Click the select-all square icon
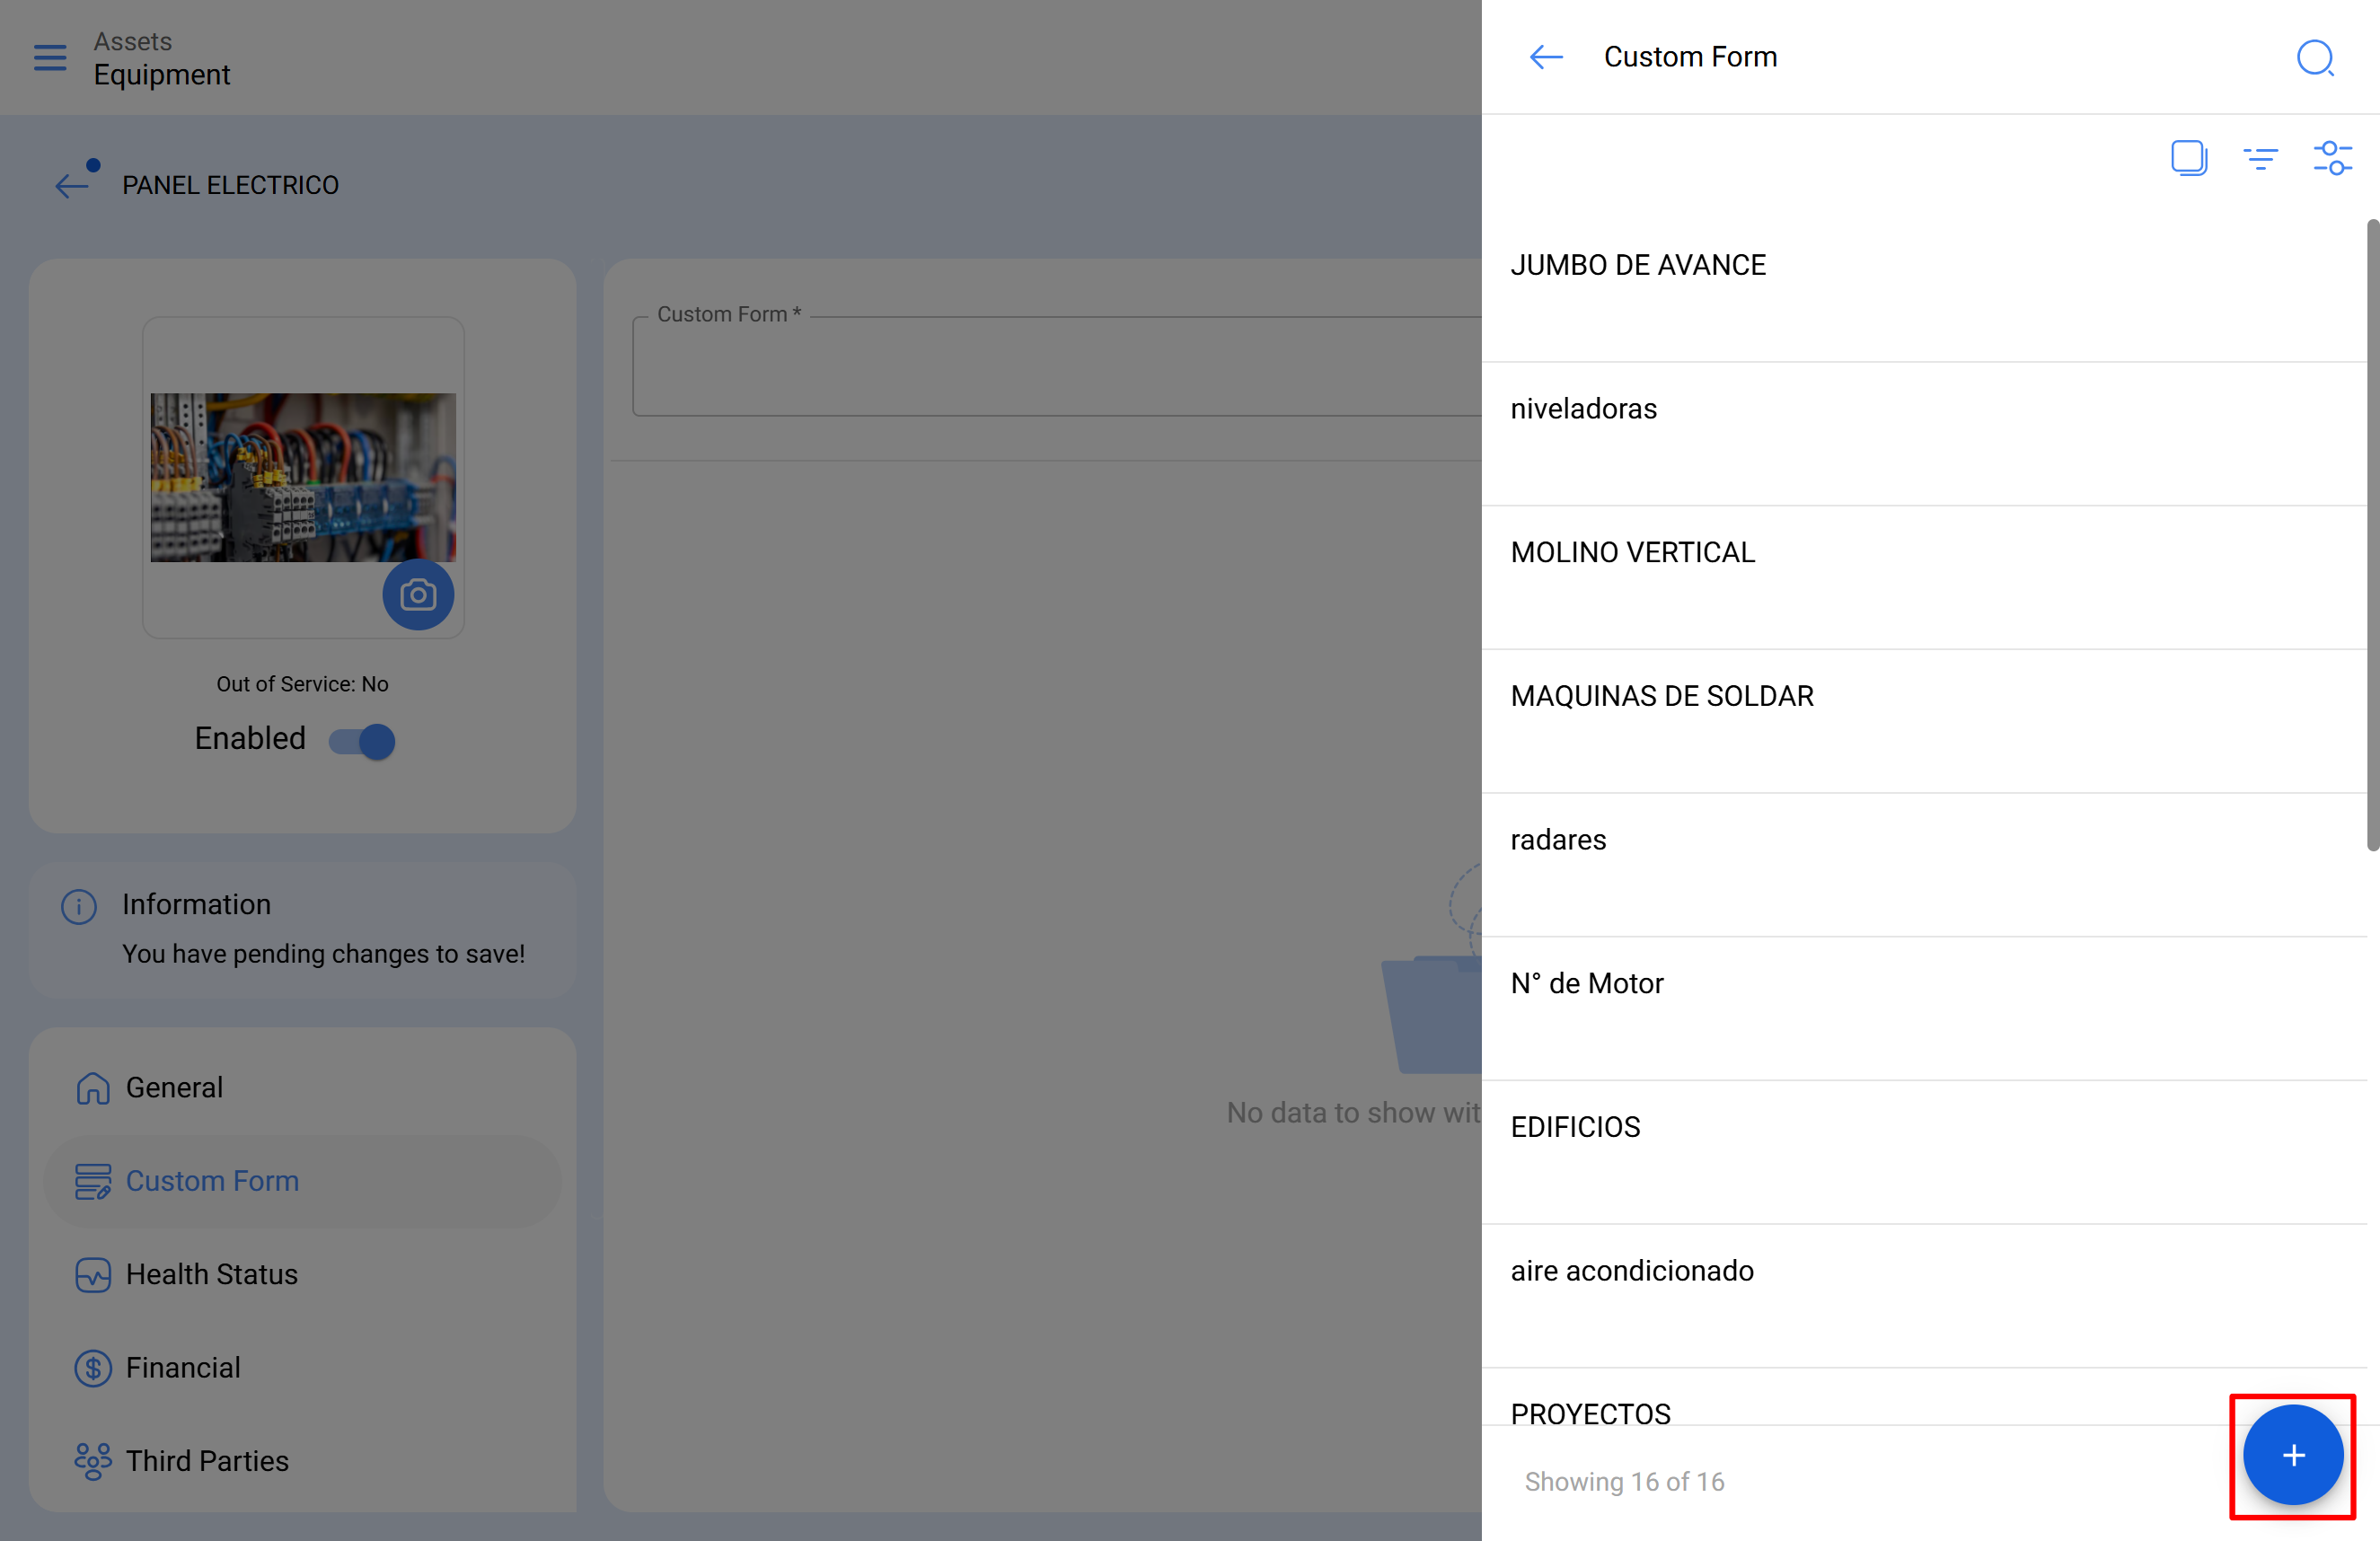Image resolution: width=2380 pixels, height=1541 pixels. 2188,158
